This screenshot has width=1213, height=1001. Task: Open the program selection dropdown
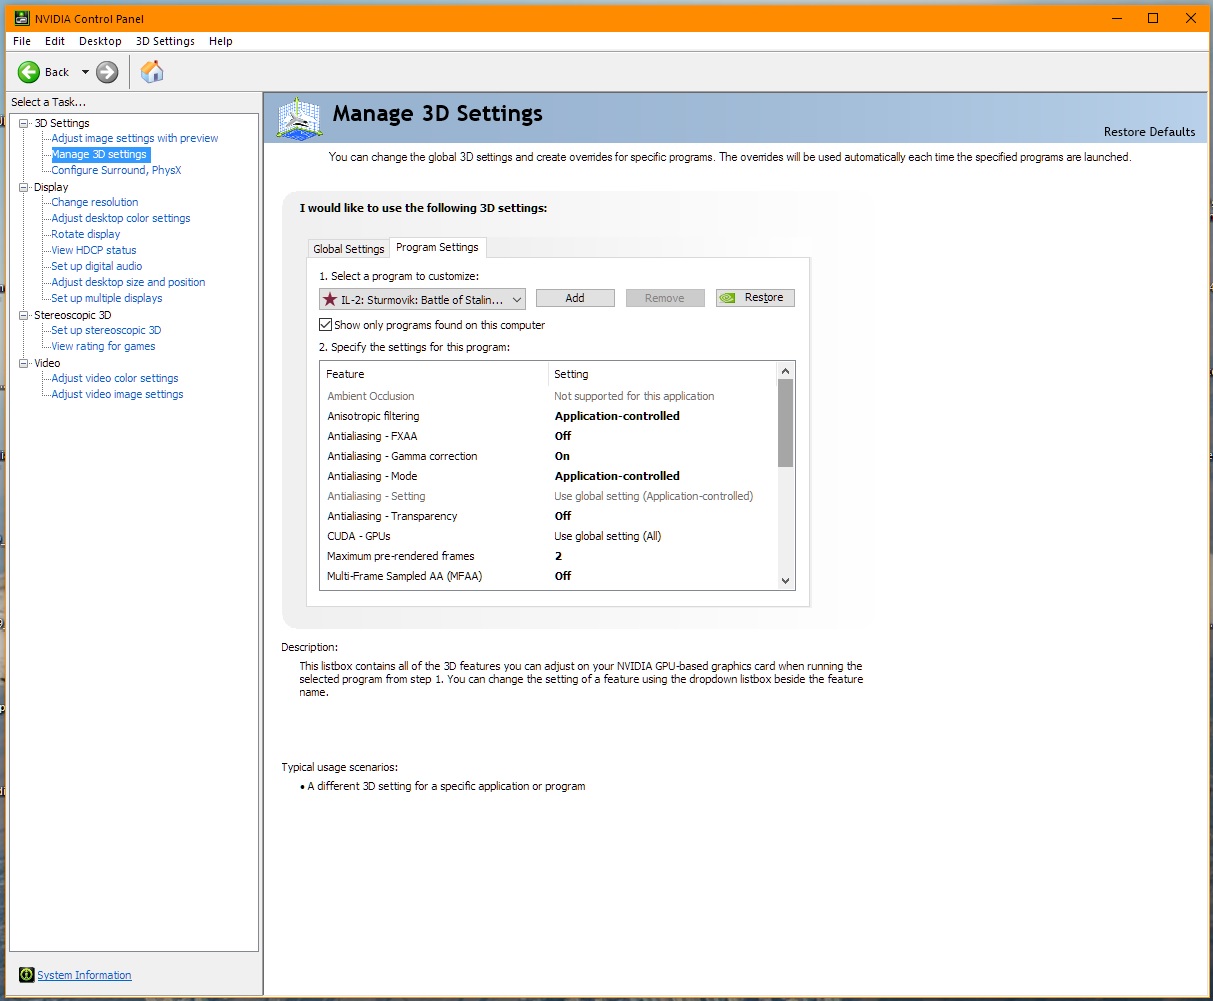tap(422, 299)
